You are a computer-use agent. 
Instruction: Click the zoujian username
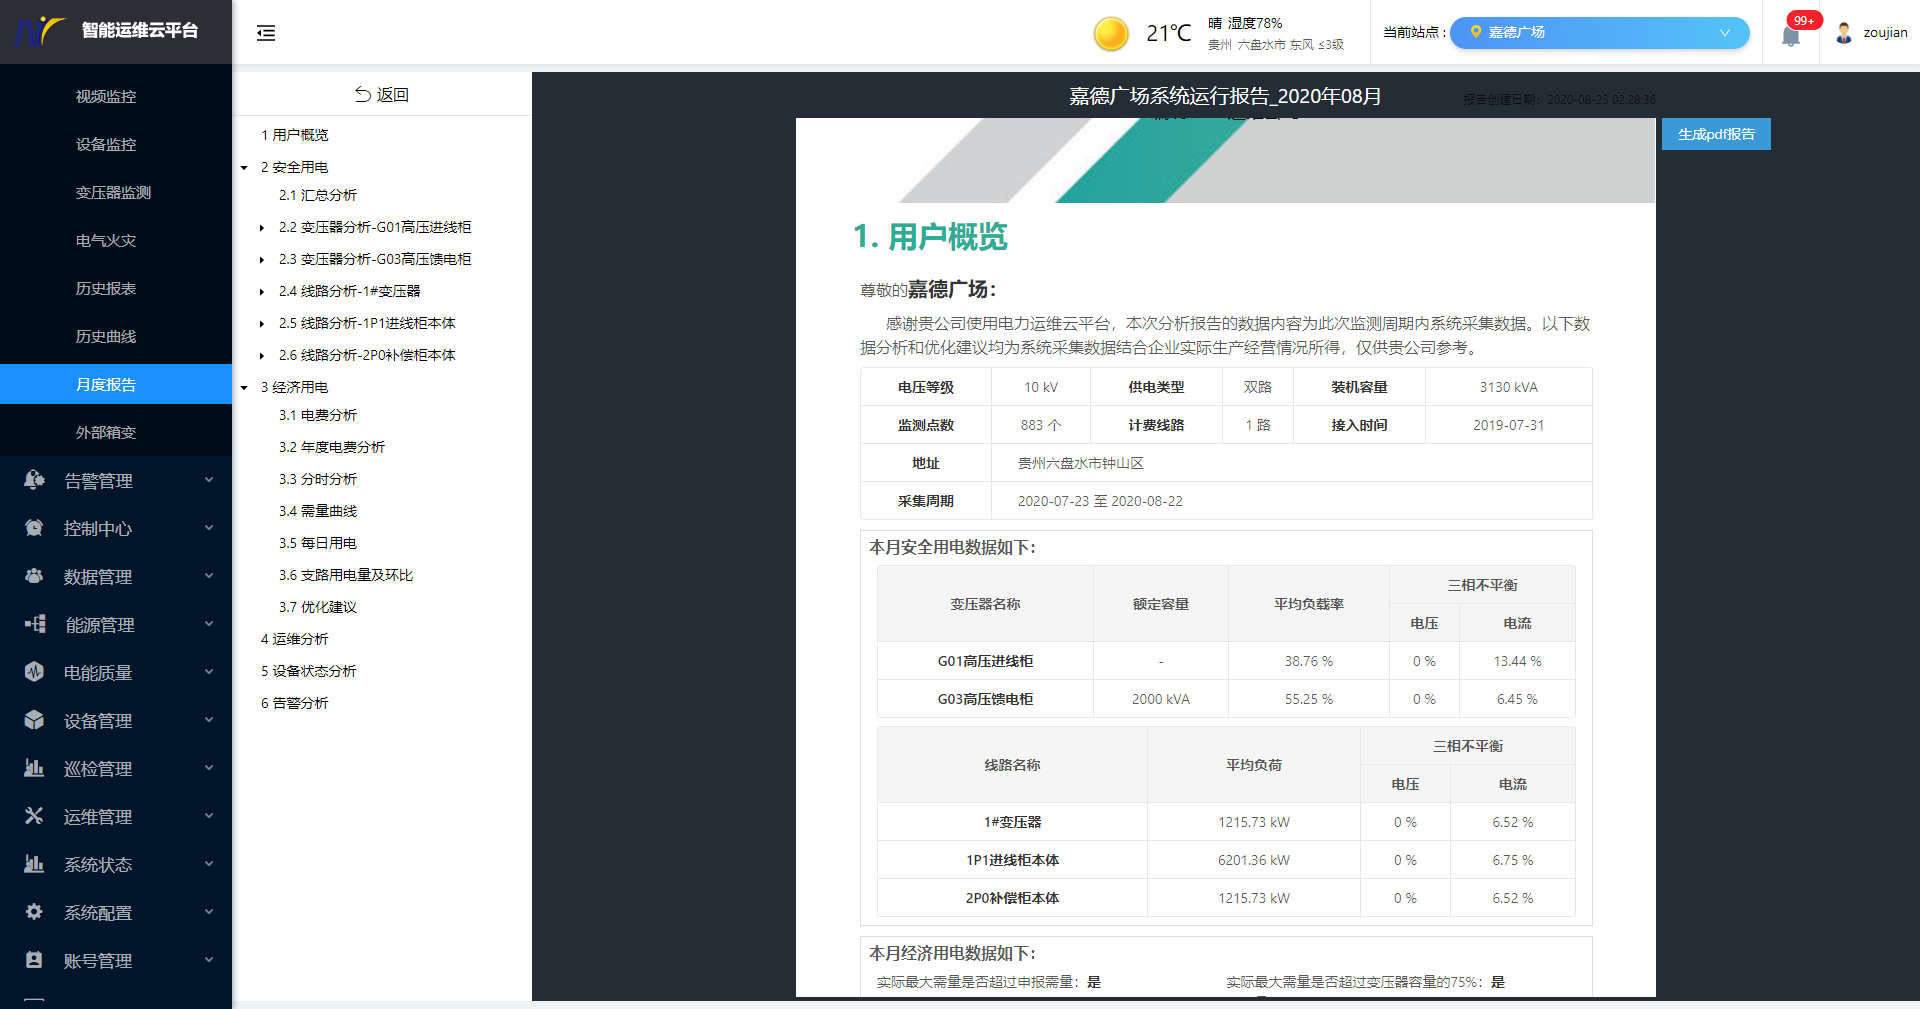tap(1885, 33)
